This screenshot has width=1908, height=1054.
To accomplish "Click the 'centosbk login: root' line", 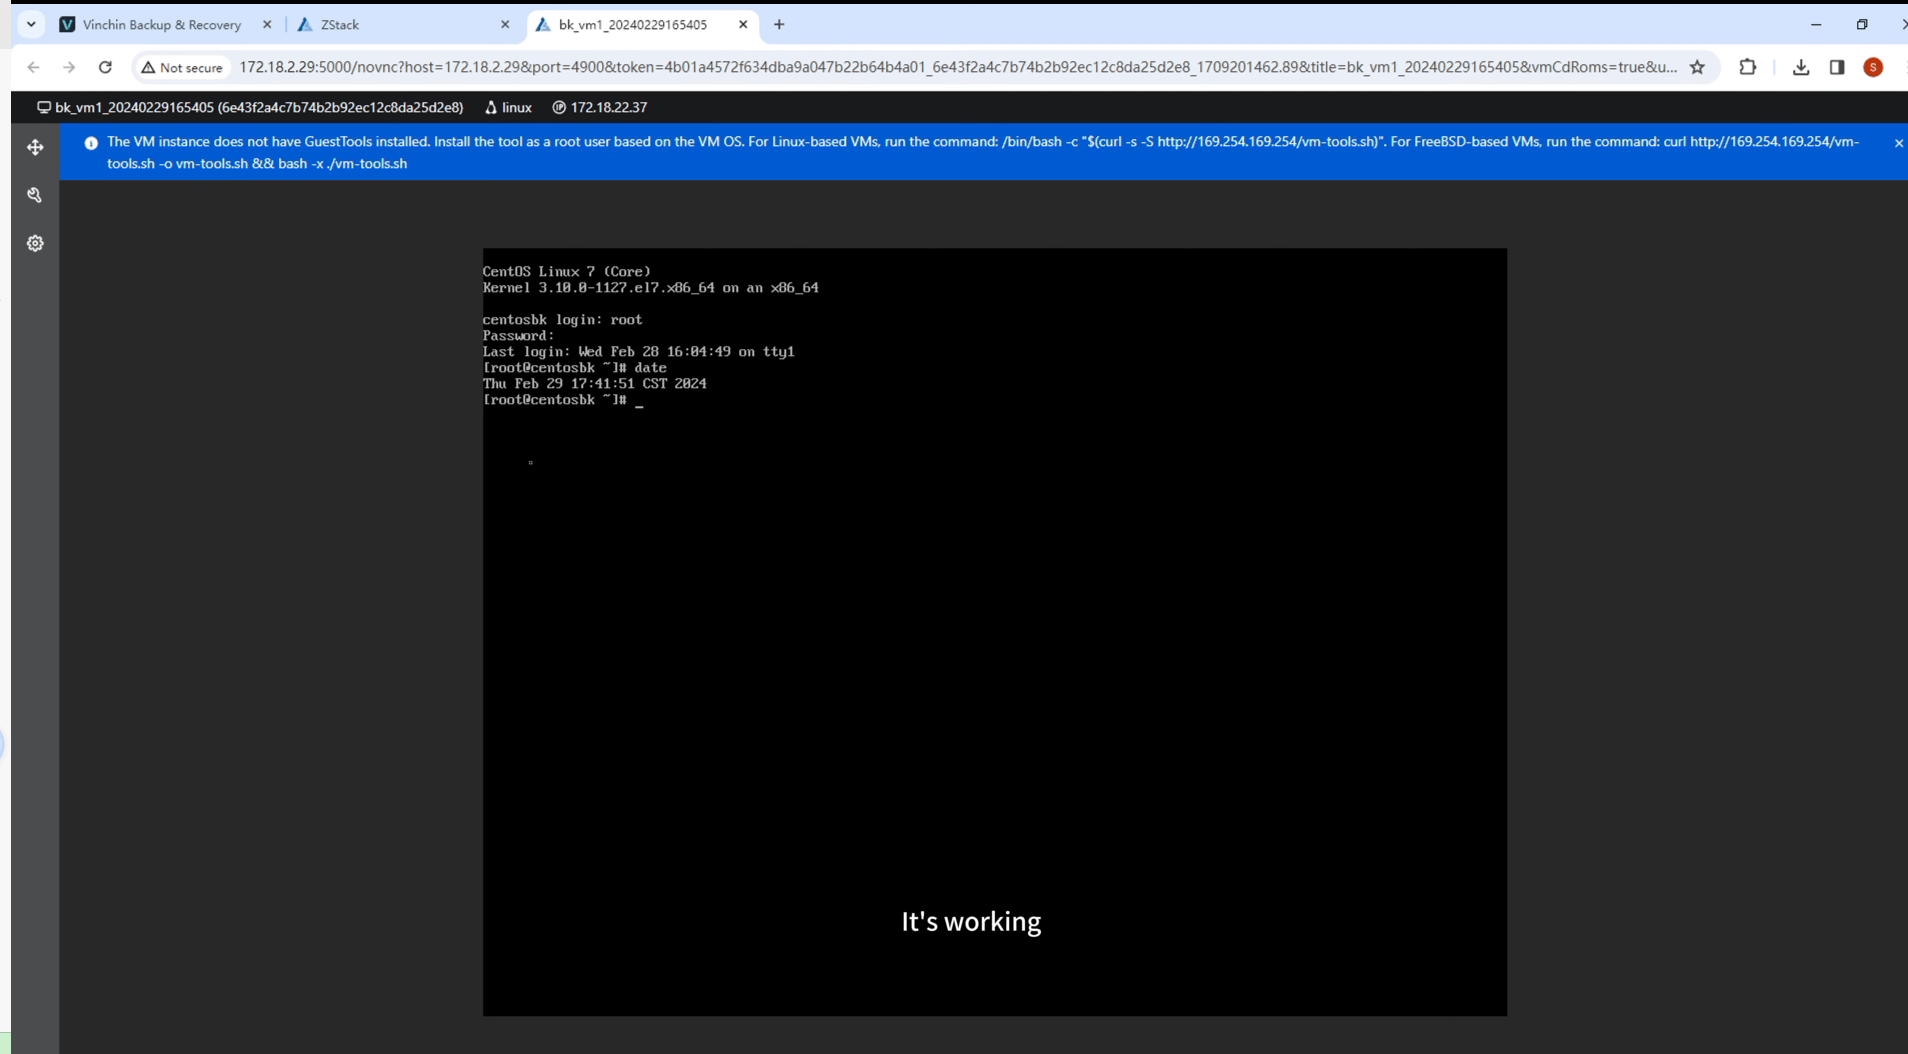I will (x=563, y=319).
